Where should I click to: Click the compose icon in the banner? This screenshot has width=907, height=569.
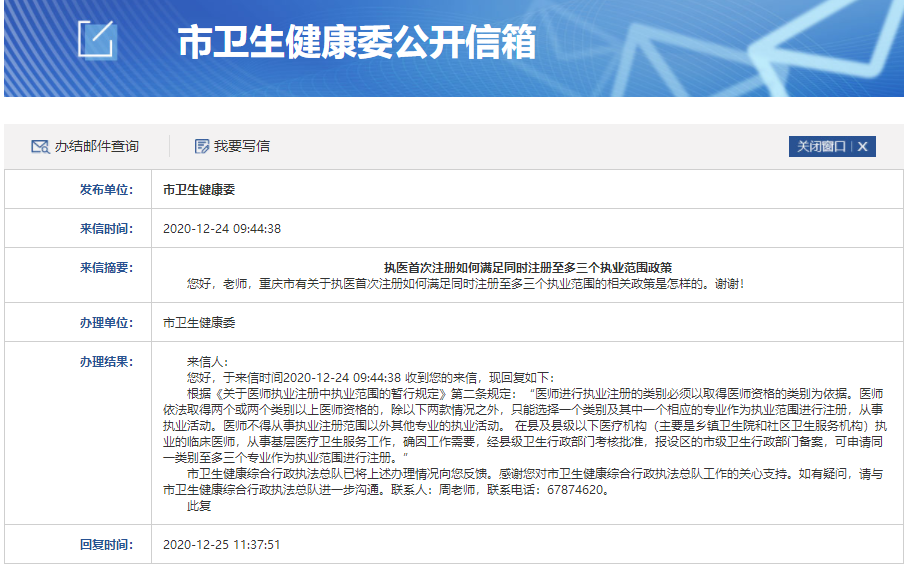pyautogui.click(x=97, y=41)
